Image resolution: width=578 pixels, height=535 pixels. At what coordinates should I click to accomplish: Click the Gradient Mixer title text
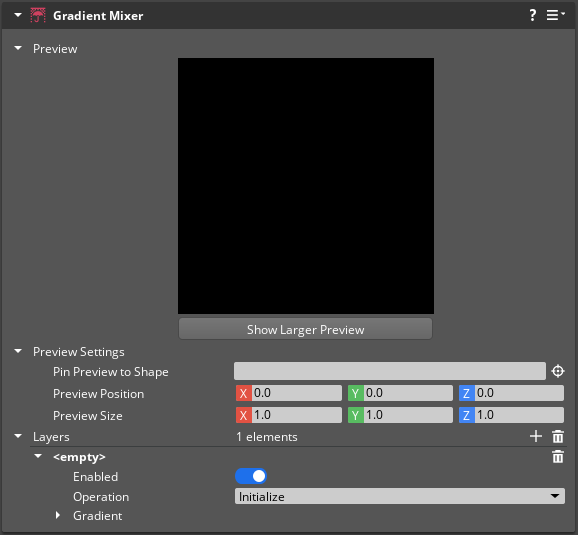(98, 16)
